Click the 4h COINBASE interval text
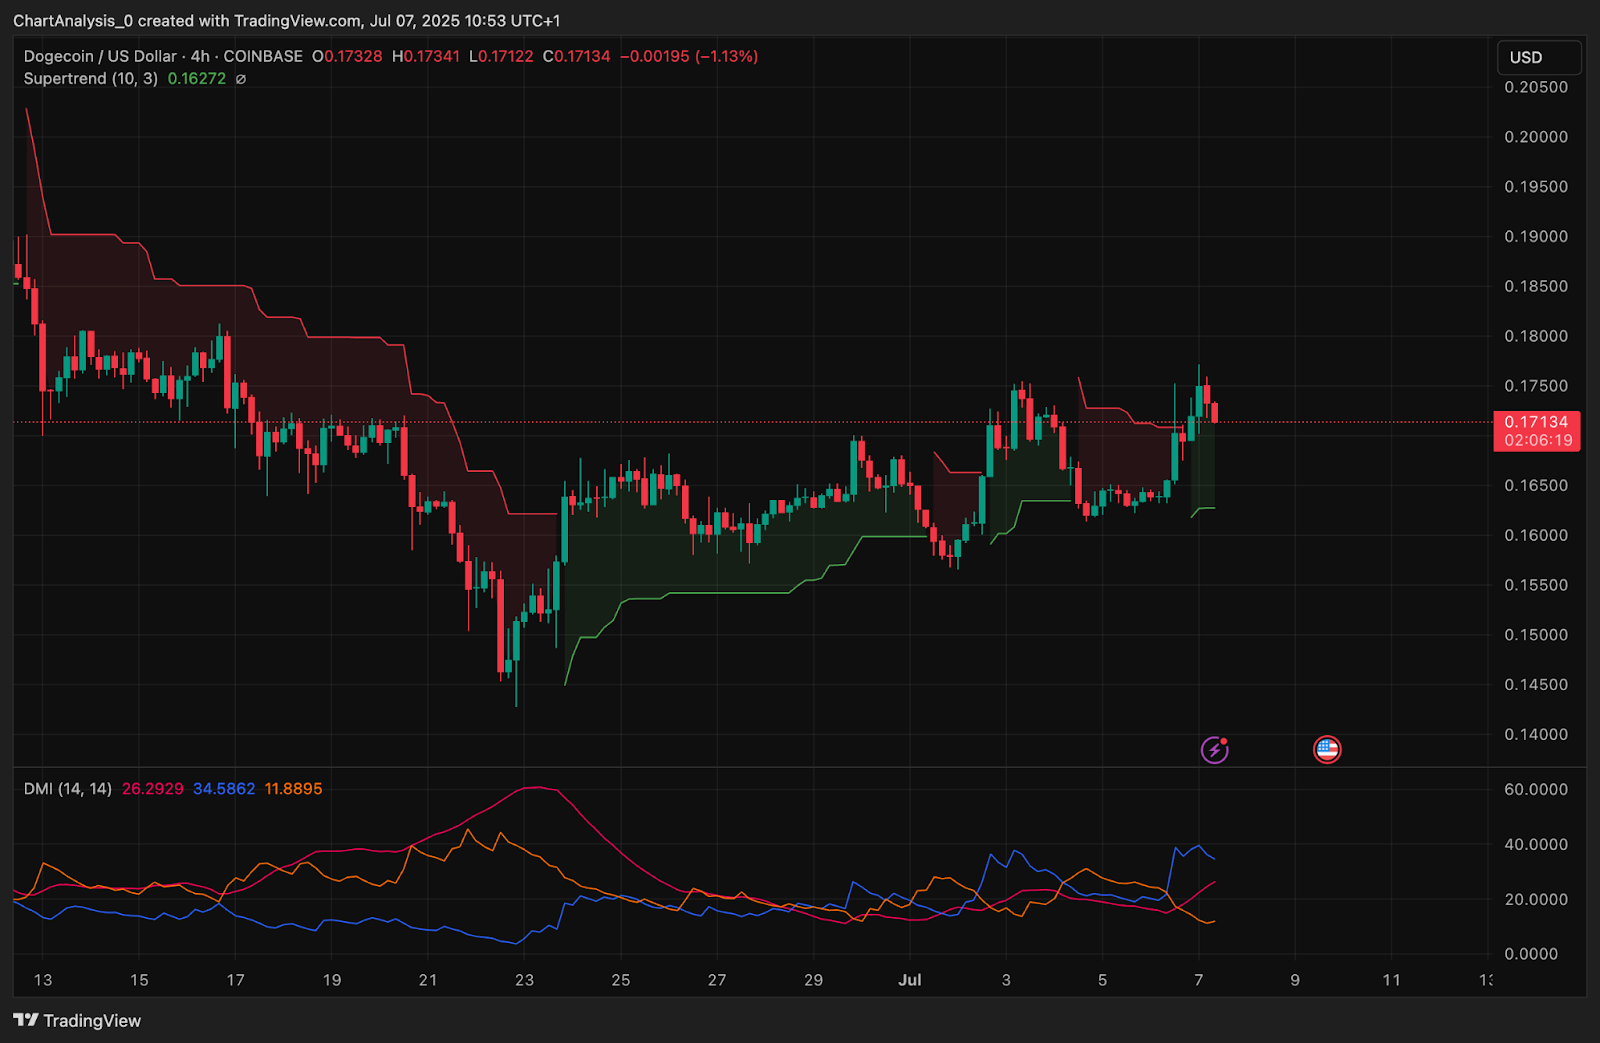Image resolution: width=1600 pixels, height=1043 pixels. click(x=247, y=56)
